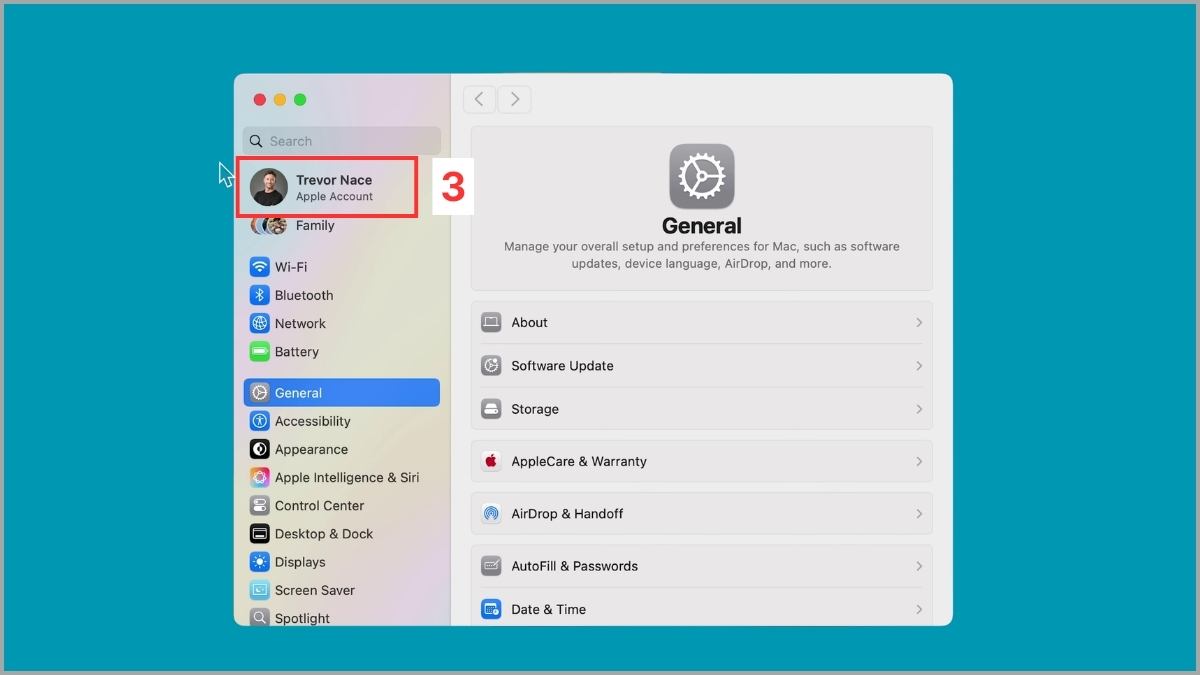Click the Screen Saver icon
The image size is (1200, 675).
(x=260, y=590)
